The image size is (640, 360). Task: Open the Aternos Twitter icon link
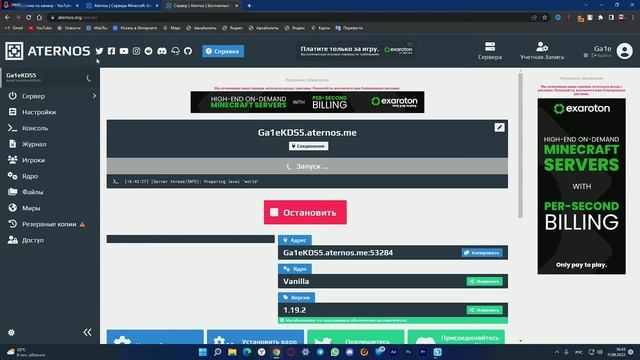tap(99, 51)
